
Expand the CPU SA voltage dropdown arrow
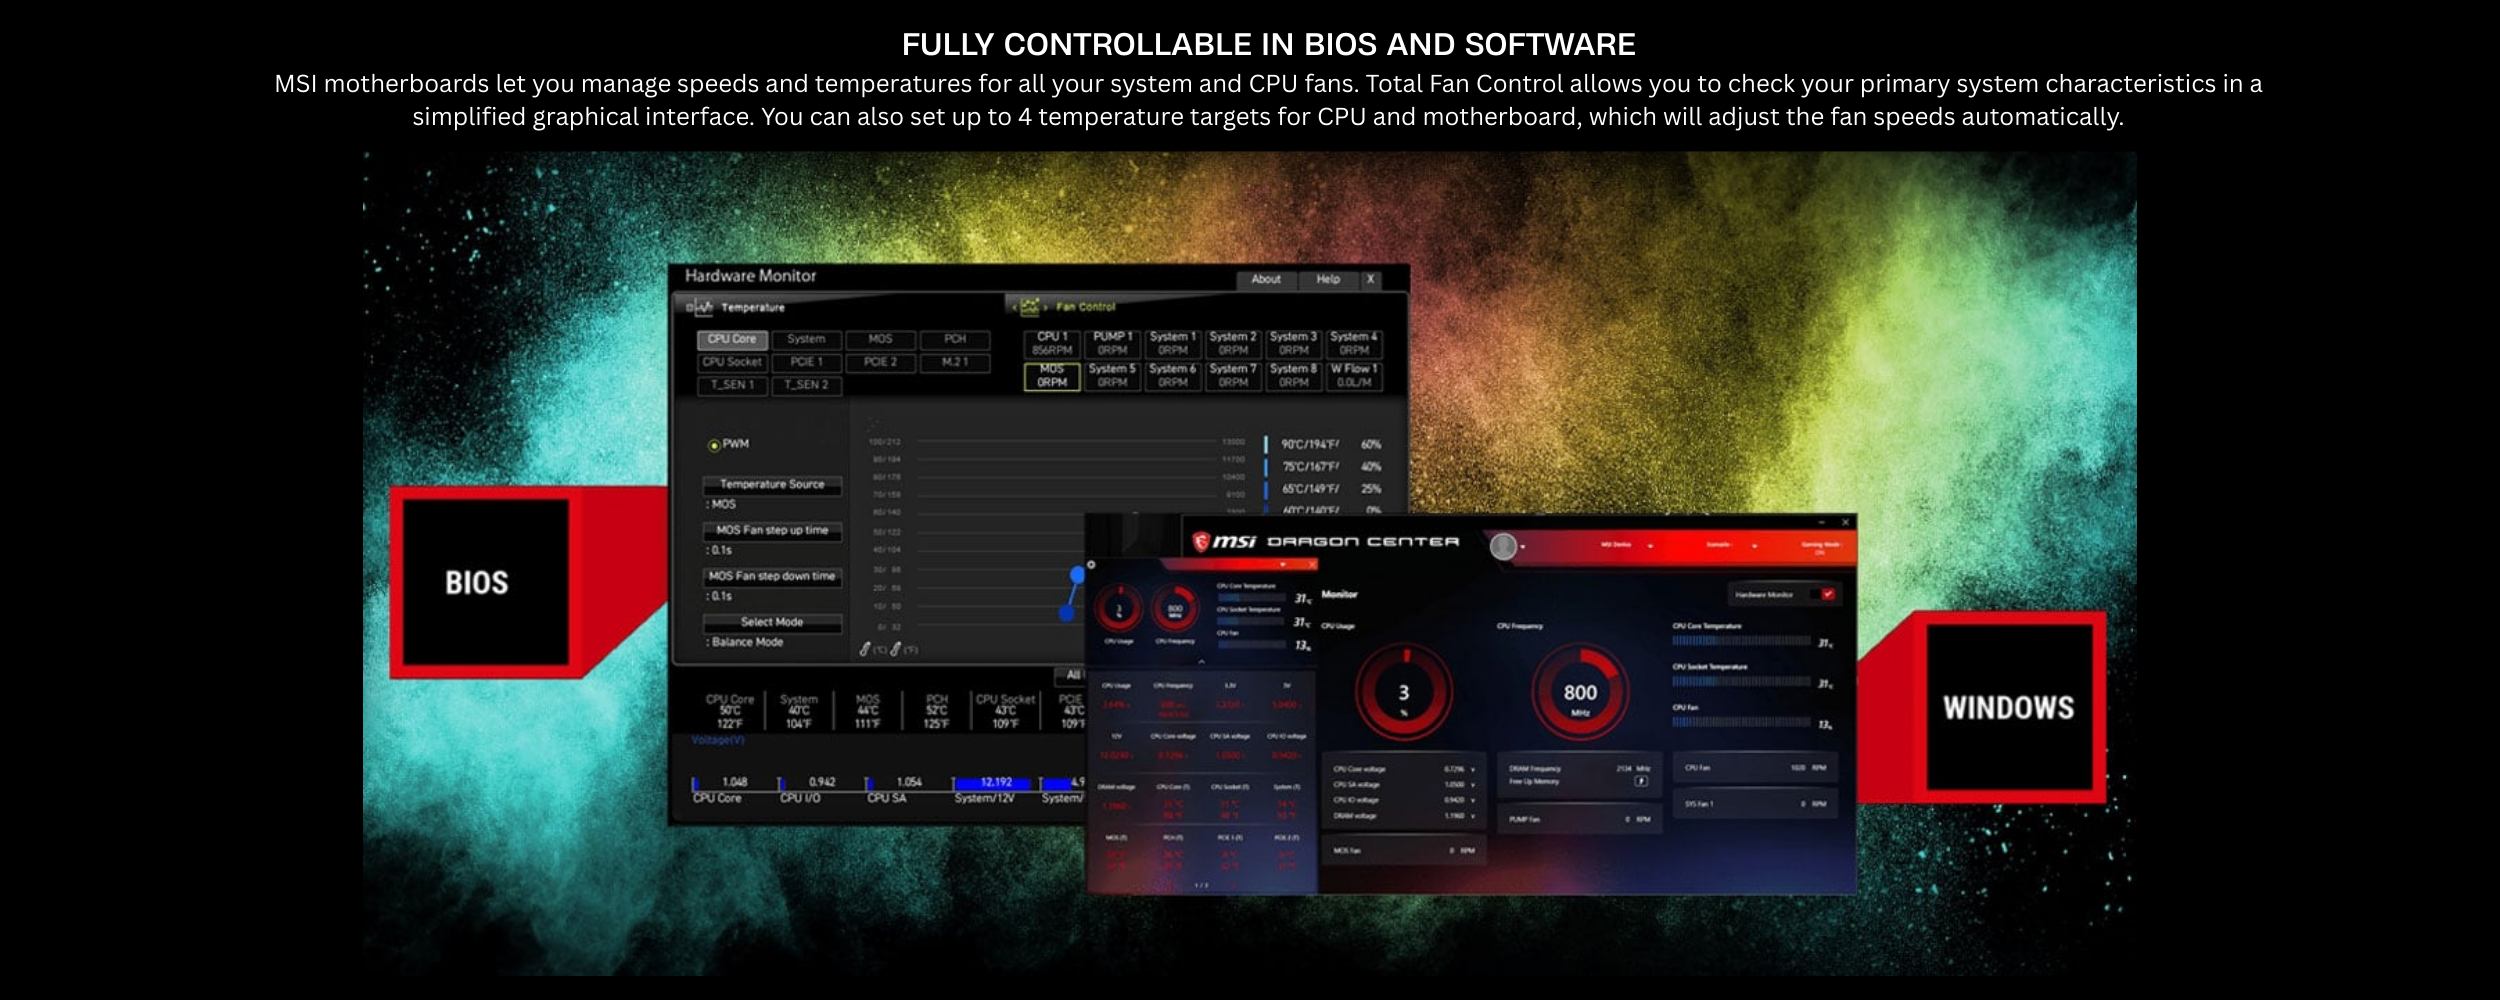point(1473,785)
